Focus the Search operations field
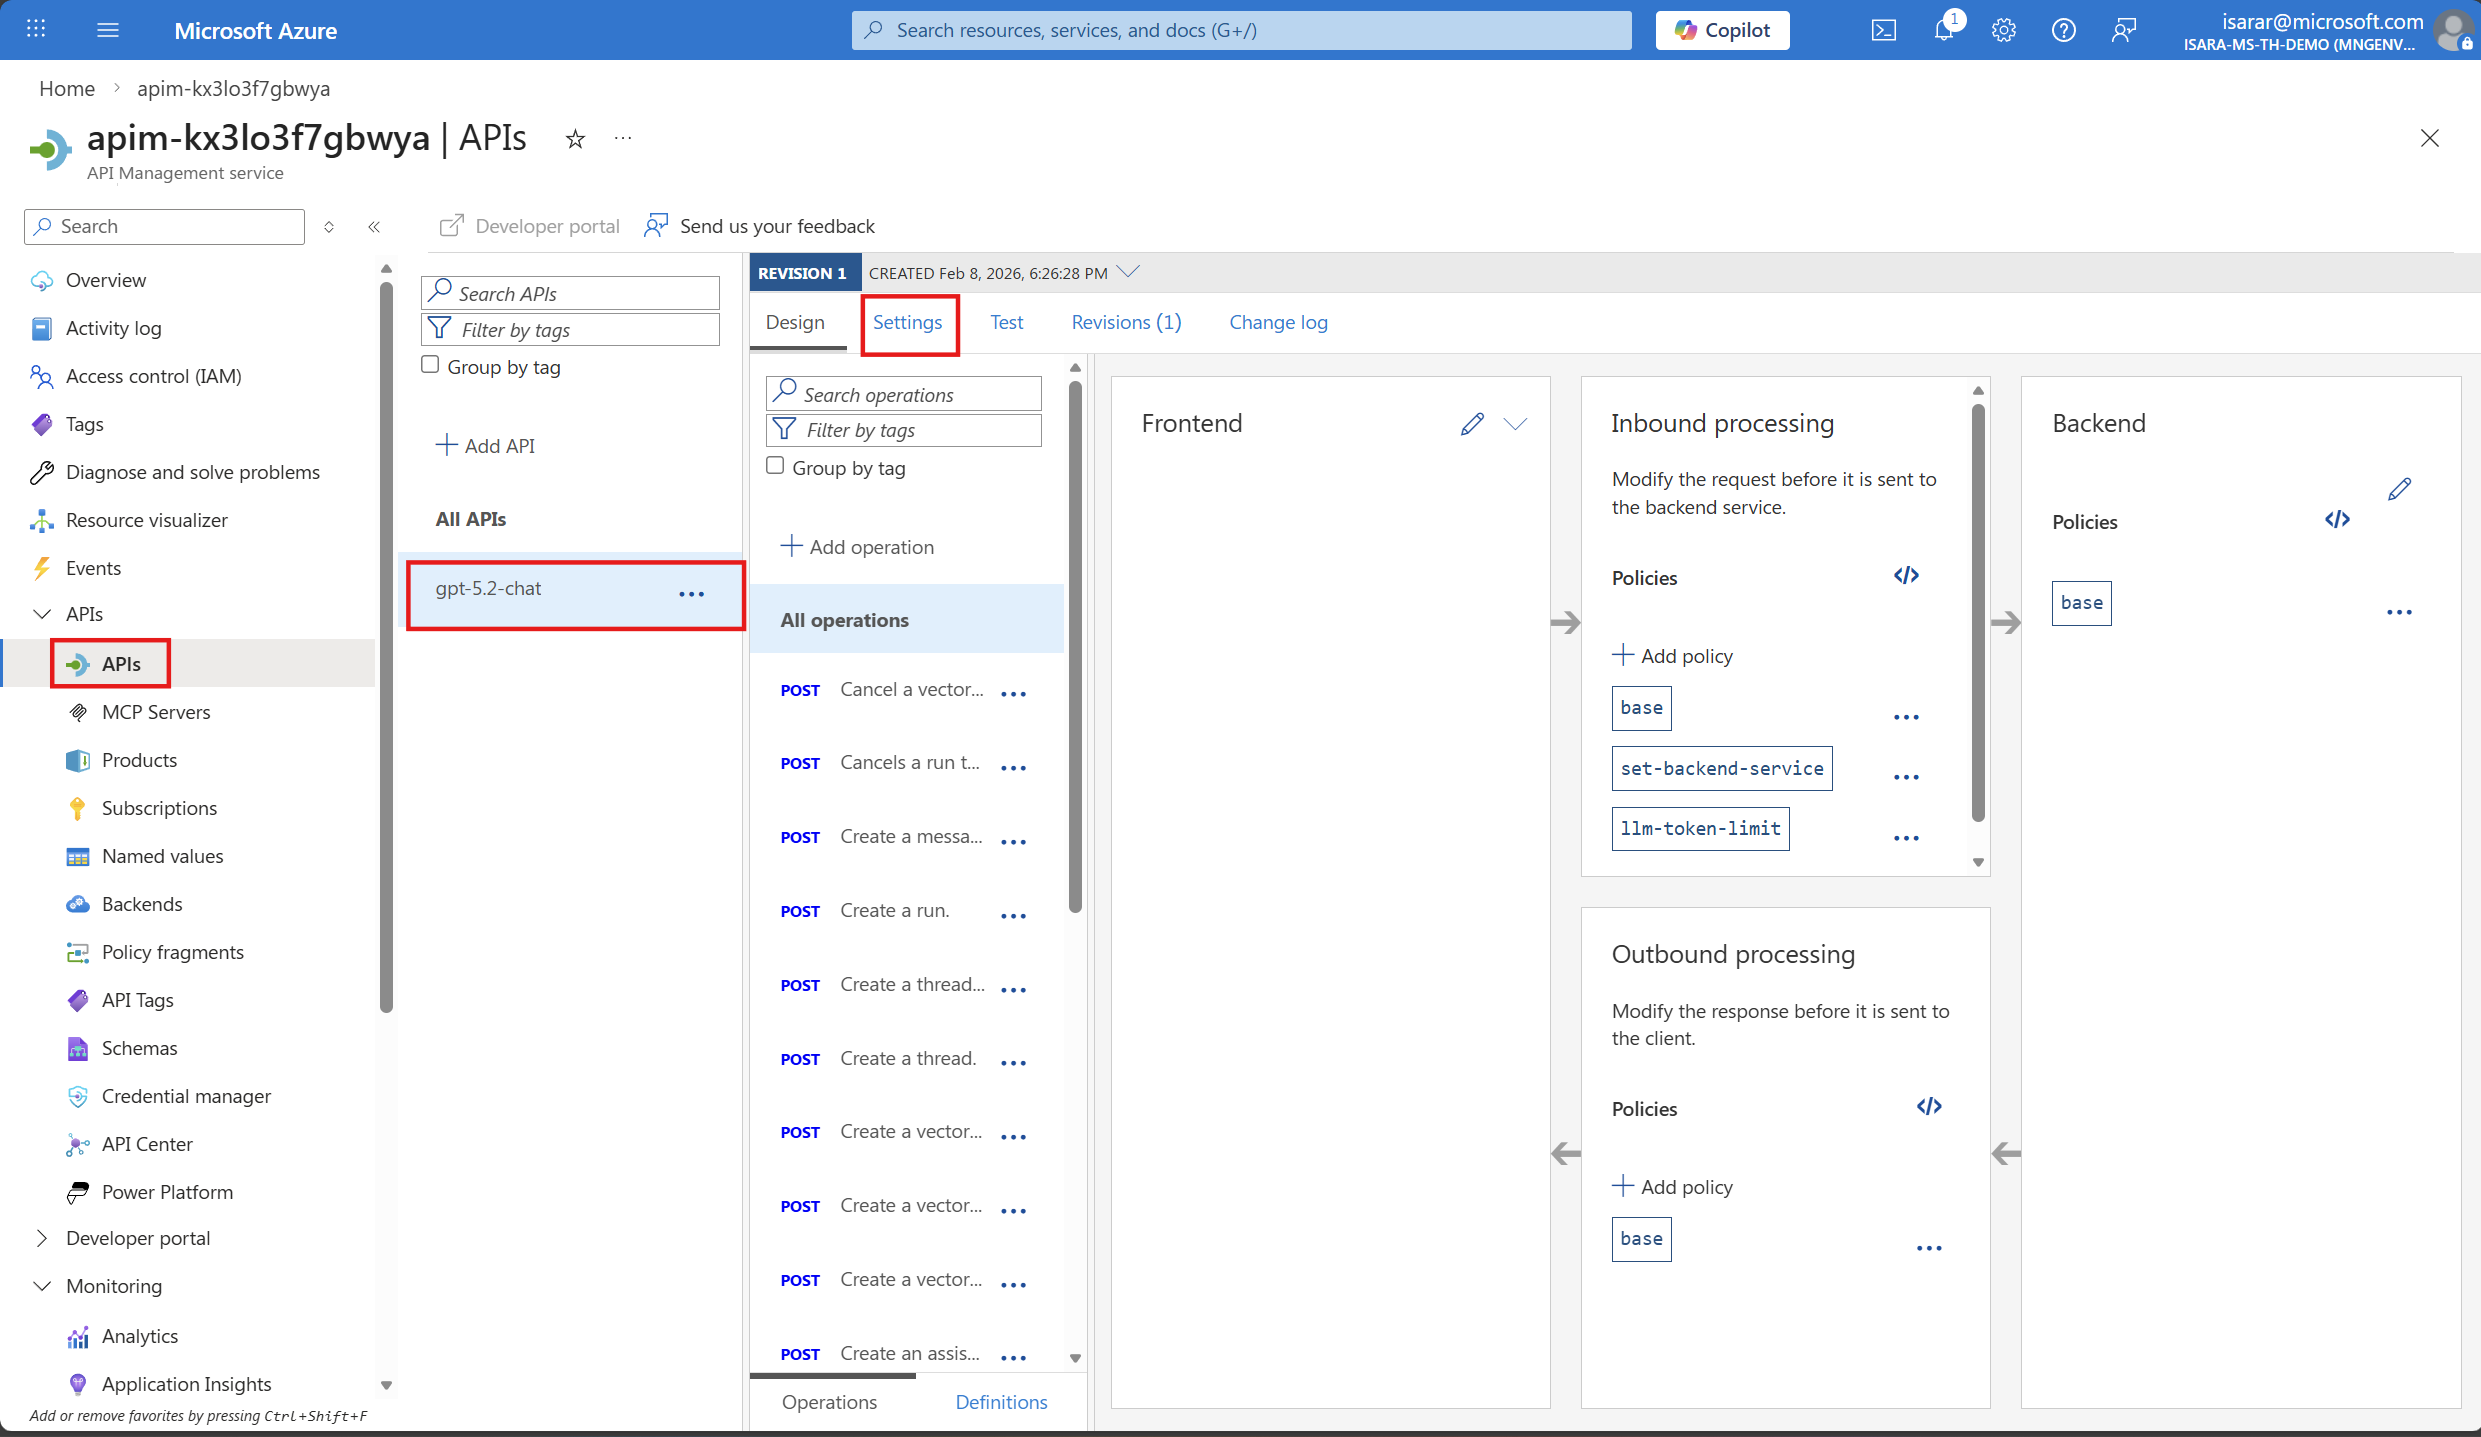 coord(904,394)
